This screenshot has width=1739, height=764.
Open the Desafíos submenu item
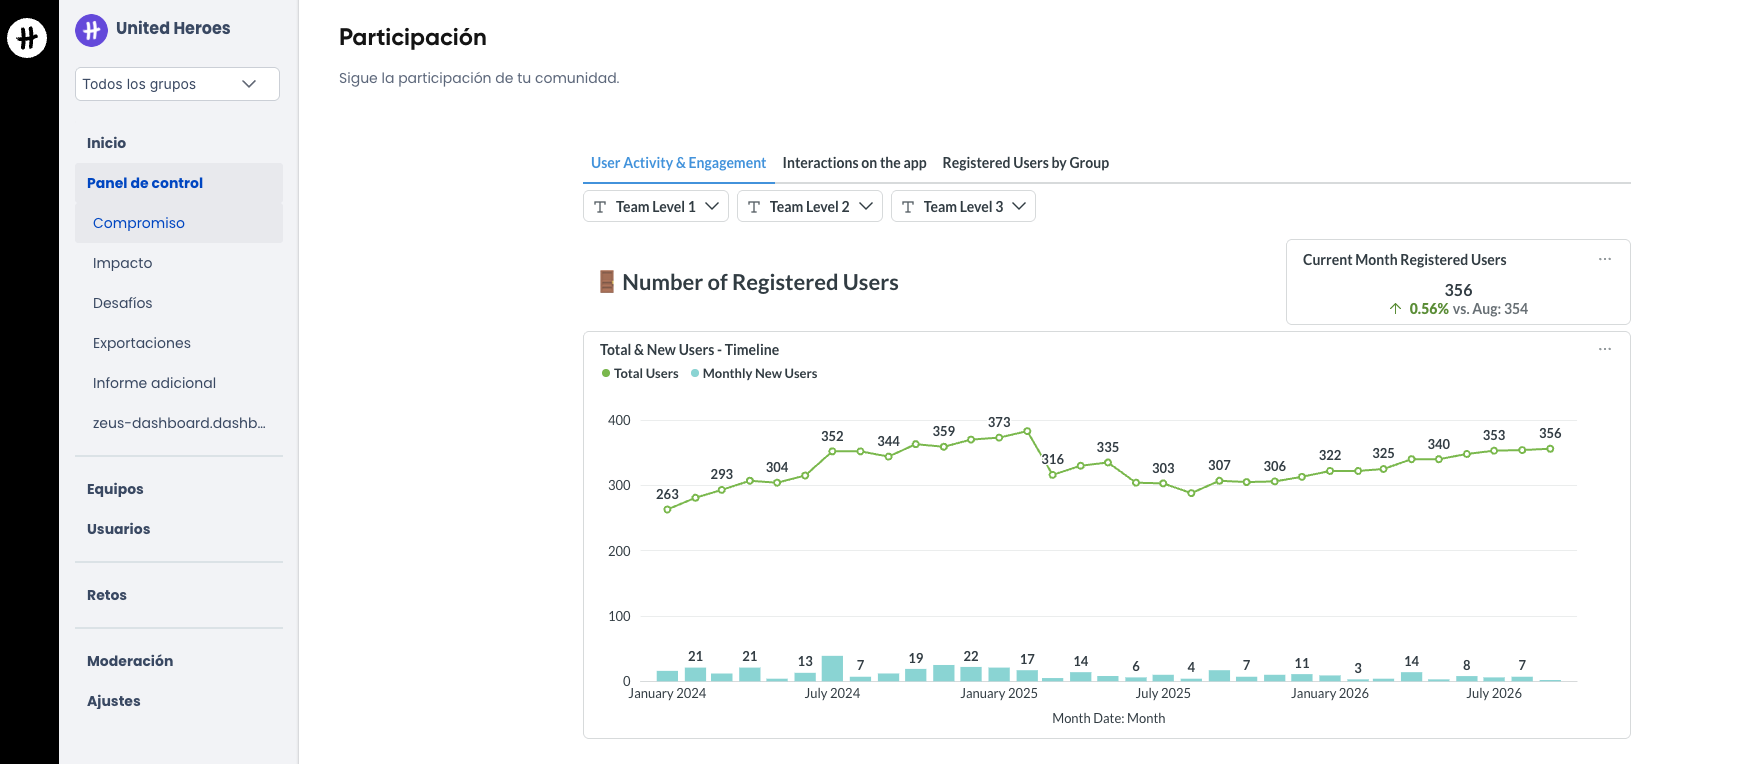click(122, 303)
